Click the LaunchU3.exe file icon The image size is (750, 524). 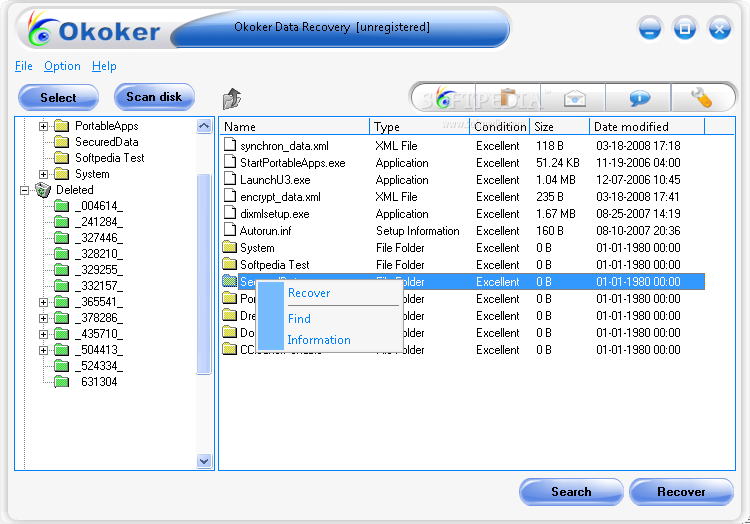click(230, 179)
